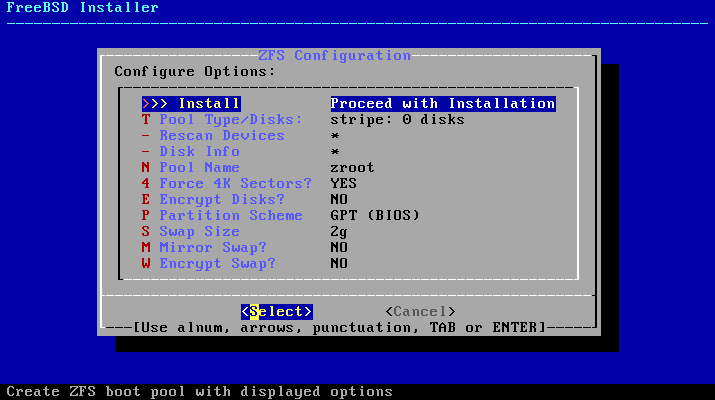
Task: Click the 'FreeBSD Installer' header text
Action: point(83,8)
